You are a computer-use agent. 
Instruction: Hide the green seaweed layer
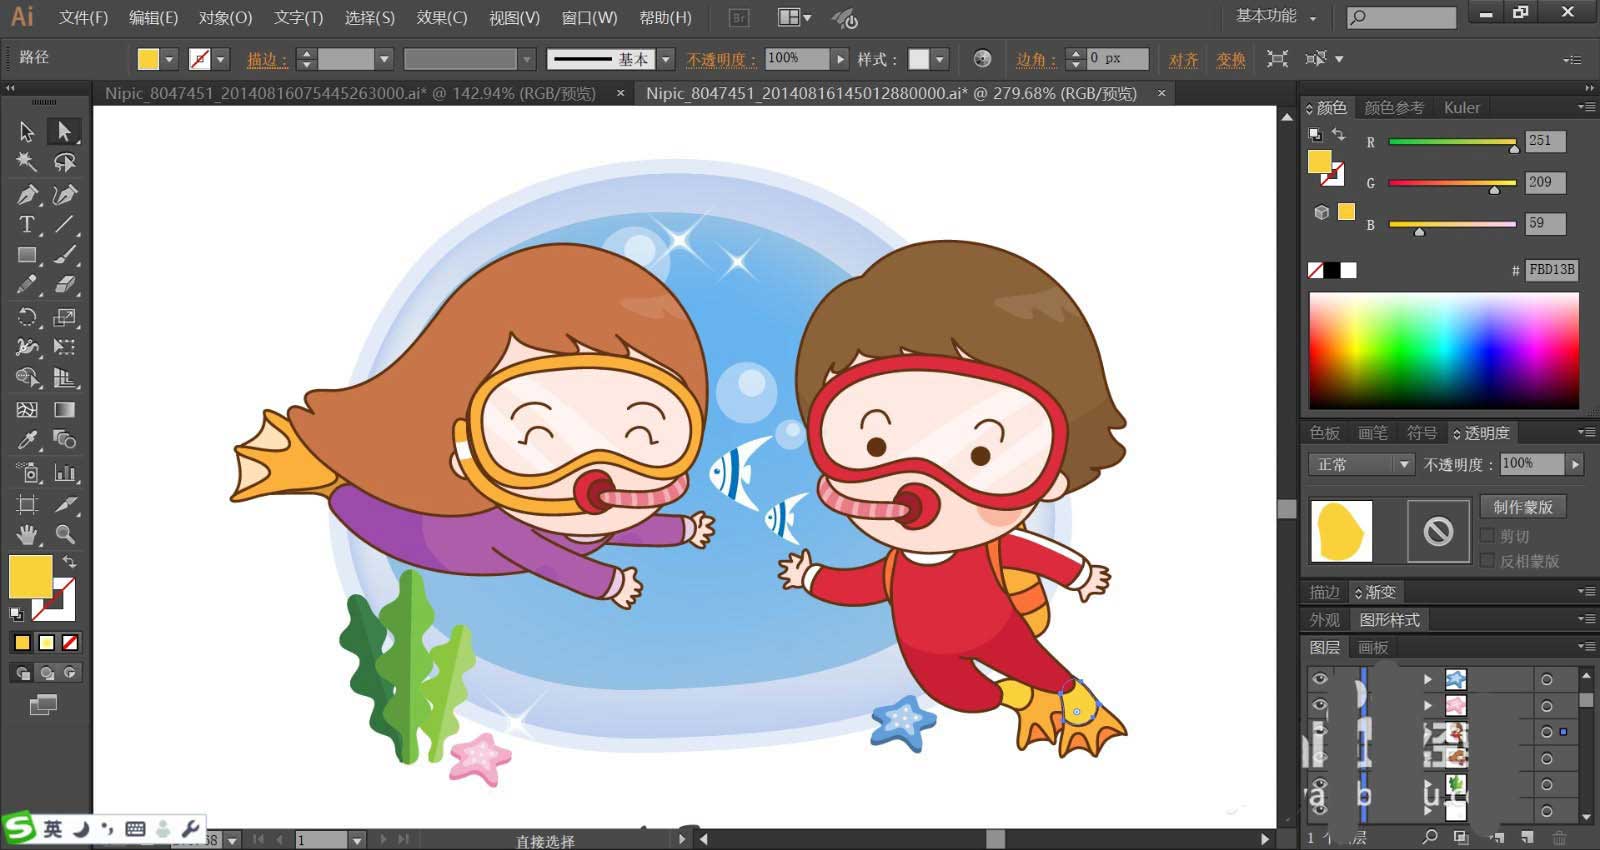coord(1320,785)
